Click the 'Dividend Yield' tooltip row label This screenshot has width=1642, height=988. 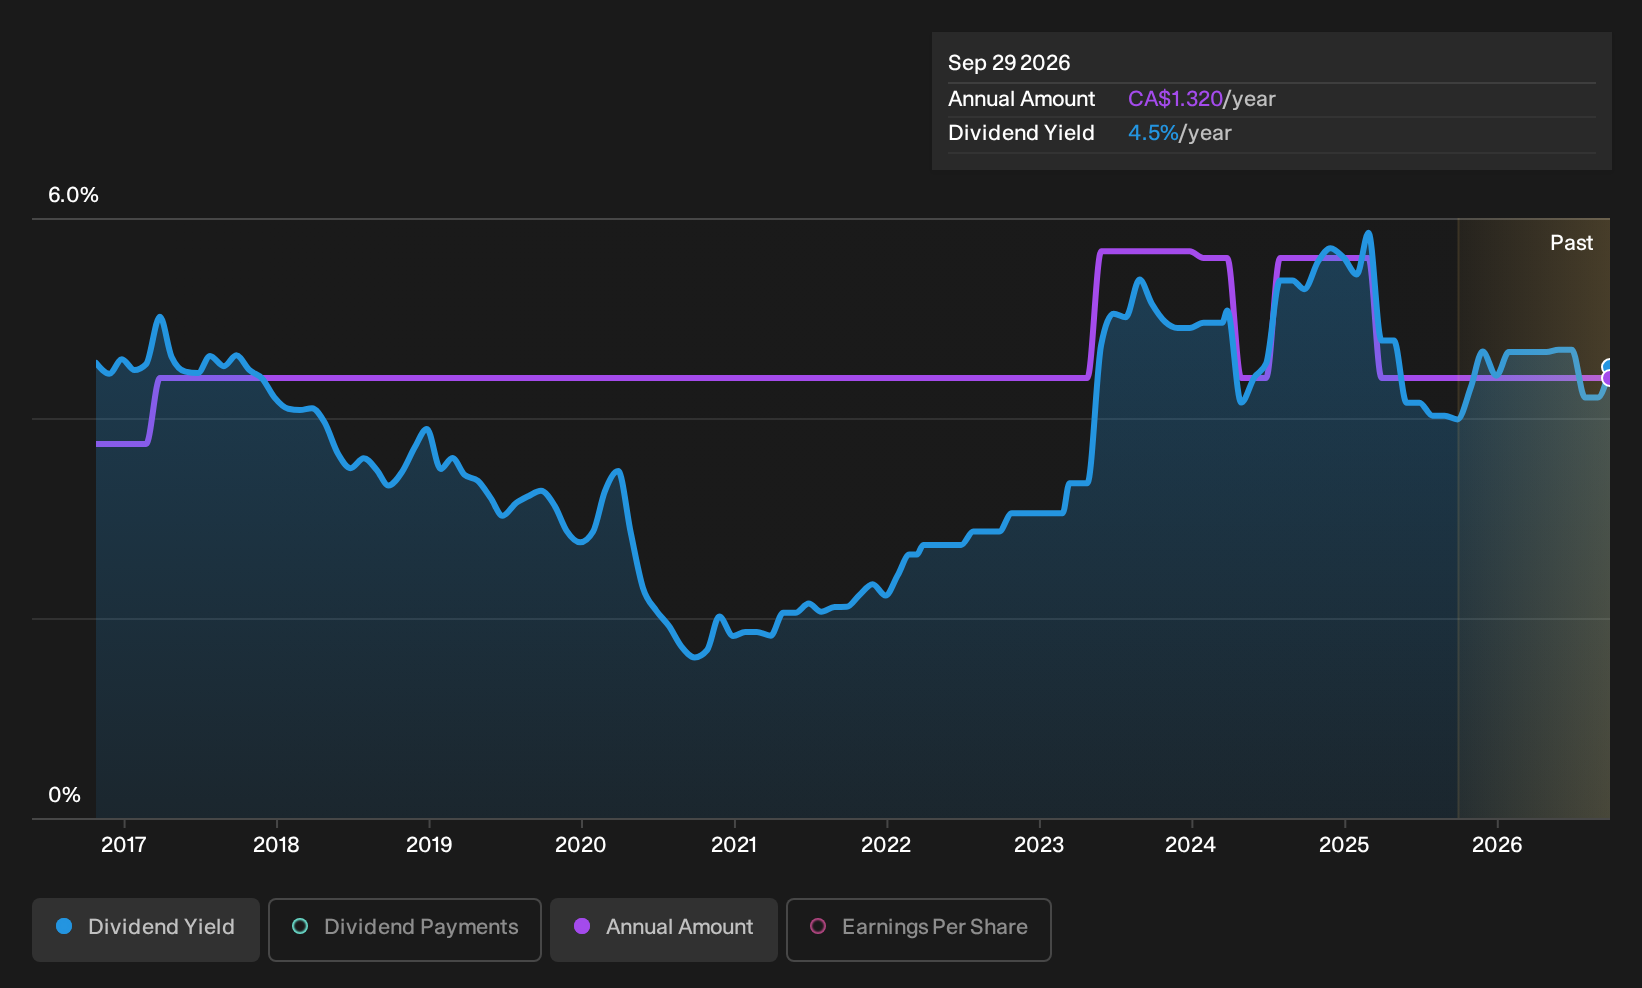(x=1021, y=133)
